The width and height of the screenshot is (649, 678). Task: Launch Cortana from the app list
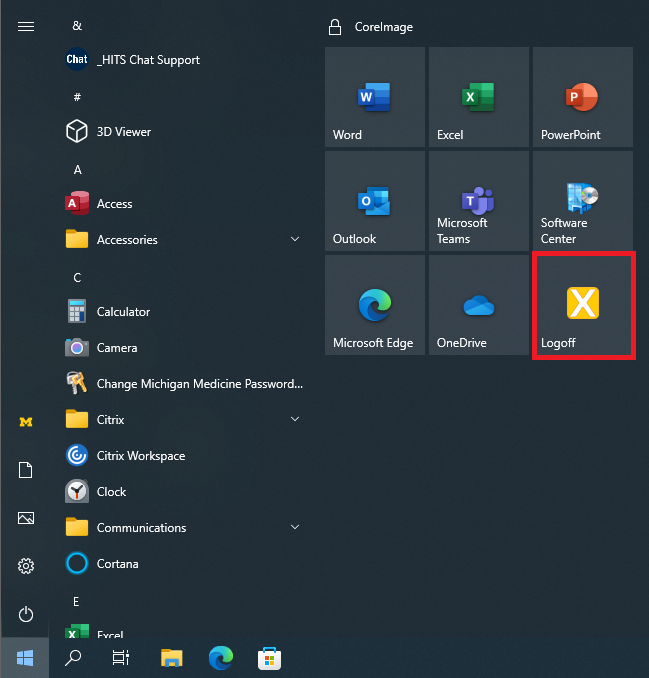click(x=184, y=563)
